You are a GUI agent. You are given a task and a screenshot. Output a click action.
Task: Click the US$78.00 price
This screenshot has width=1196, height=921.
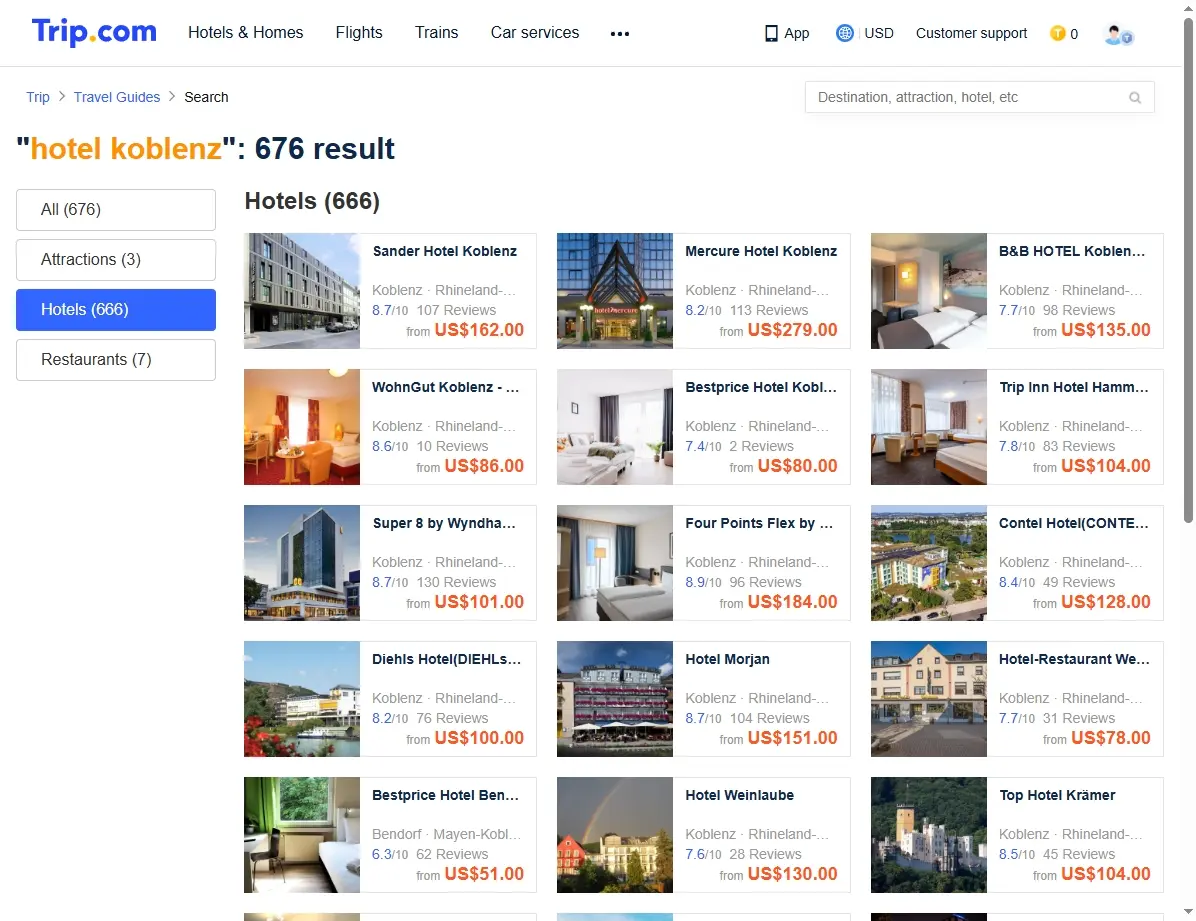1111,738
